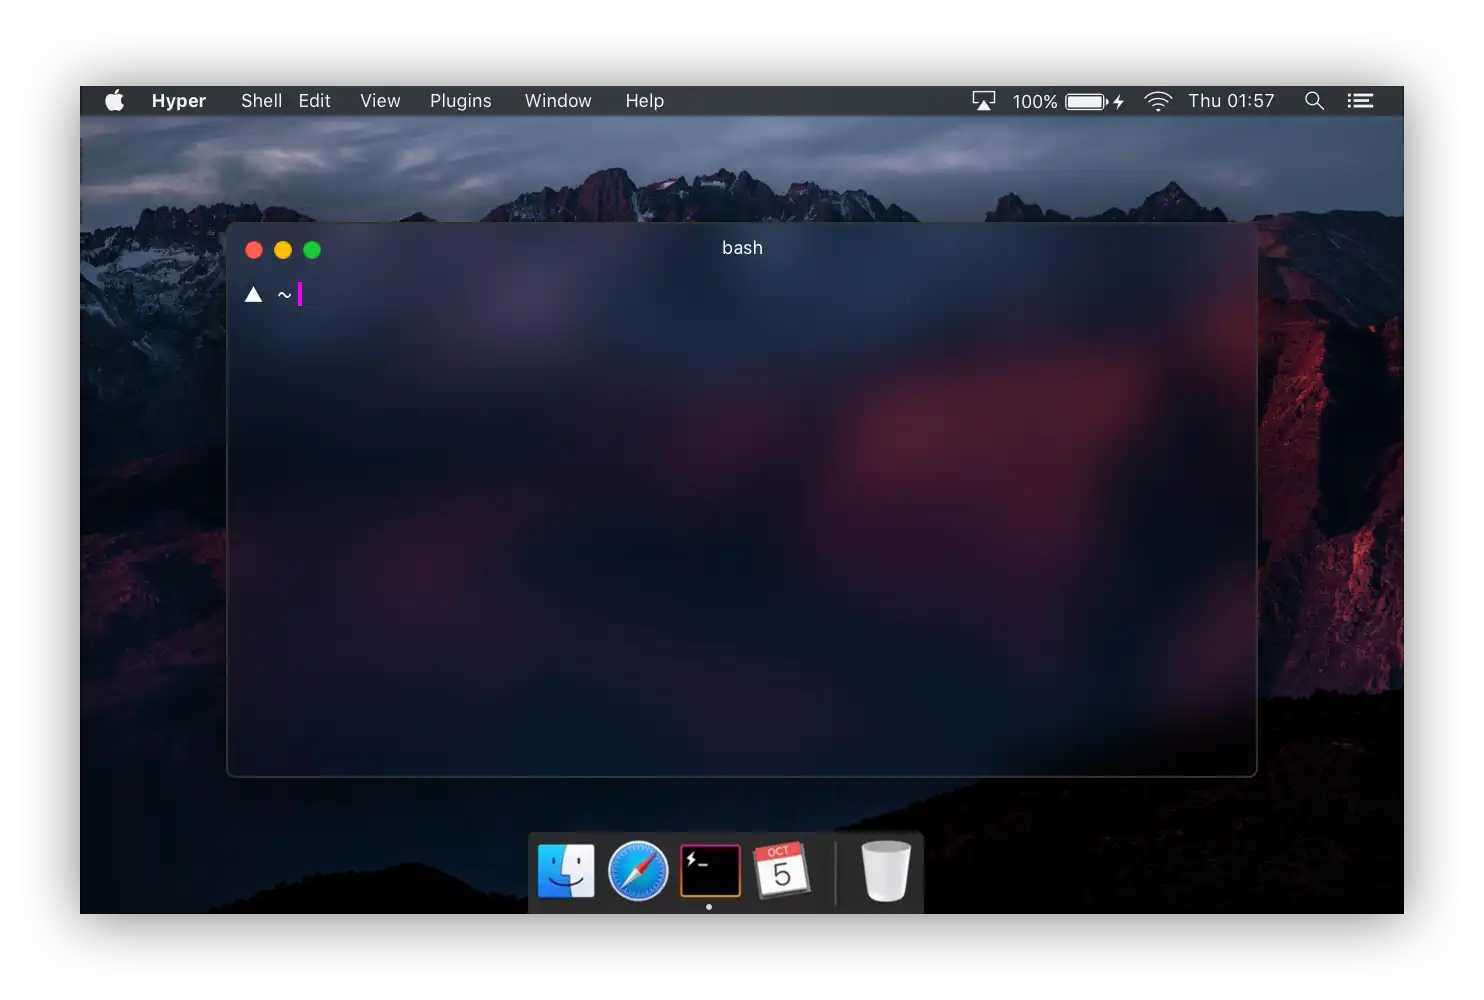Click the magenta terminal cursor
This screenshot has width=1484, height=1000.
pyautogui.click(x=300, y=294)
